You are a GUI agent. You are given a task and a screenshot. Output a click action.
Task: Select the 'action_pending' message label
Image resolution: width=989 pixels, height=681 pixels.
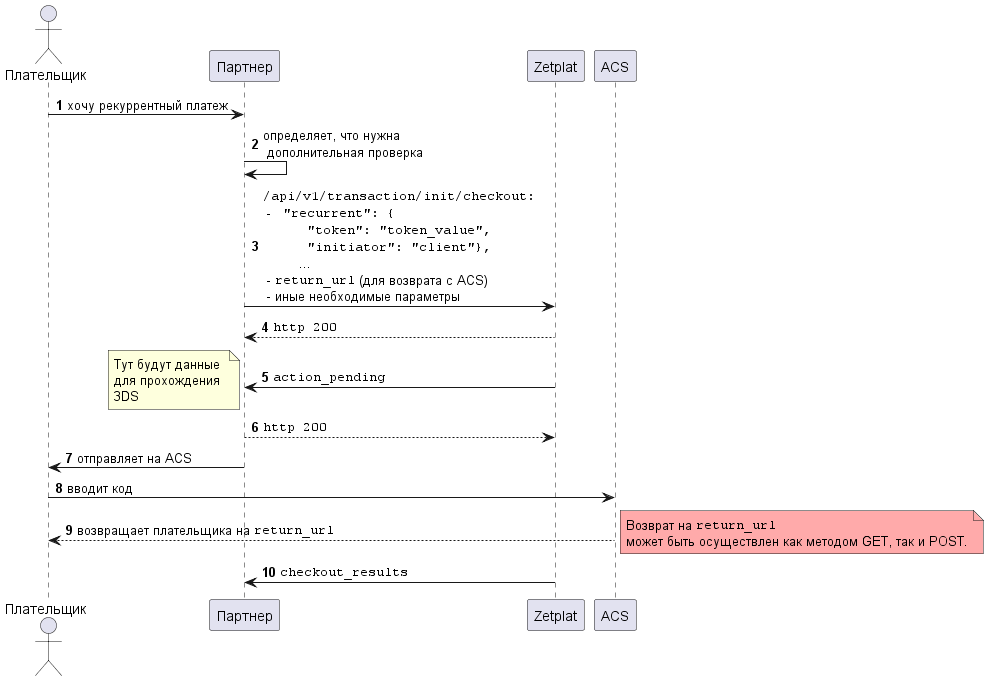coord(329,377)
